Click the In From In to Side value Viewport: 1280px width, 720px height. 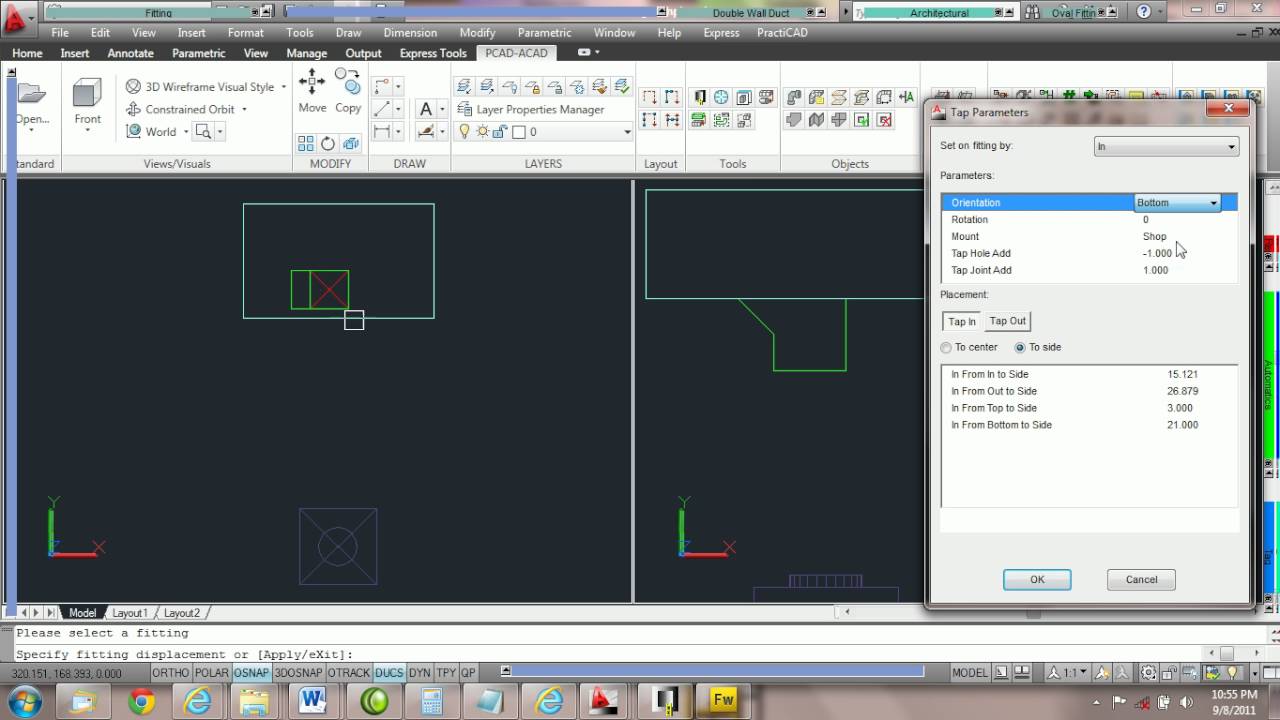1182,374
